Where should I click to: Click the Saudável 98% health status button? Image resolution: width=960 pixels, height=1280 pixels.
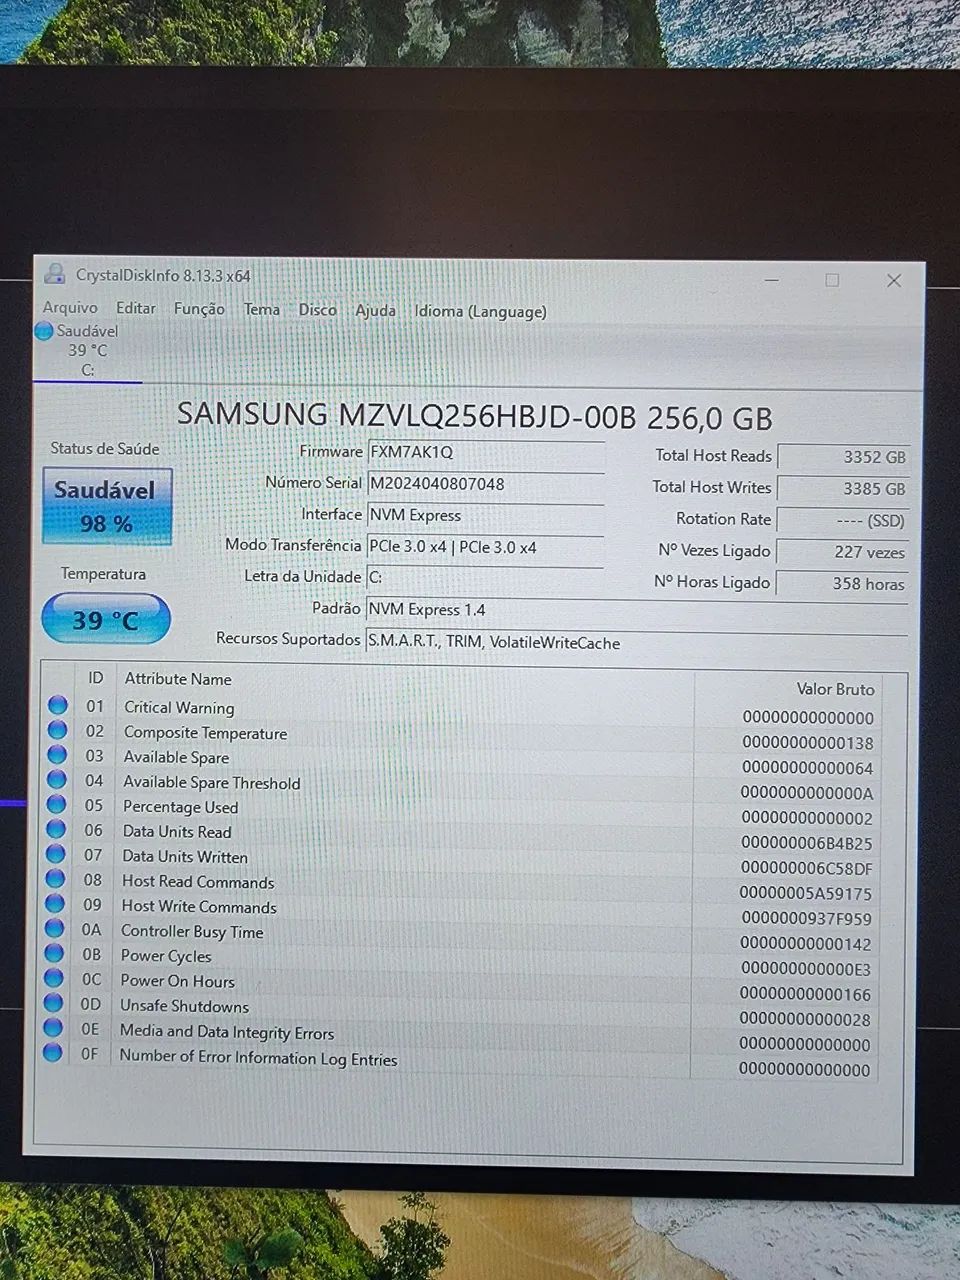tap(106, 506)
